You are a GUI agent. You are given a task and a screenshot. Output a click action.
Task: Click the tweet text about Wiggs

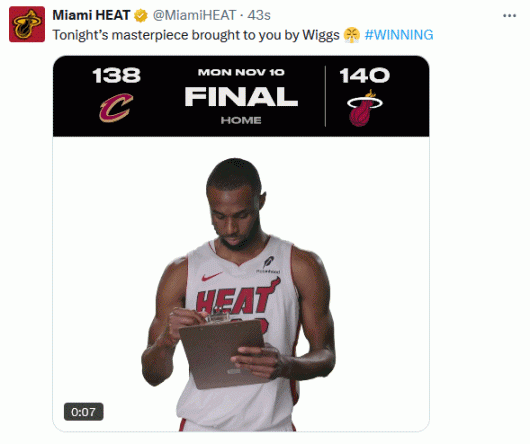click(196, 35)
